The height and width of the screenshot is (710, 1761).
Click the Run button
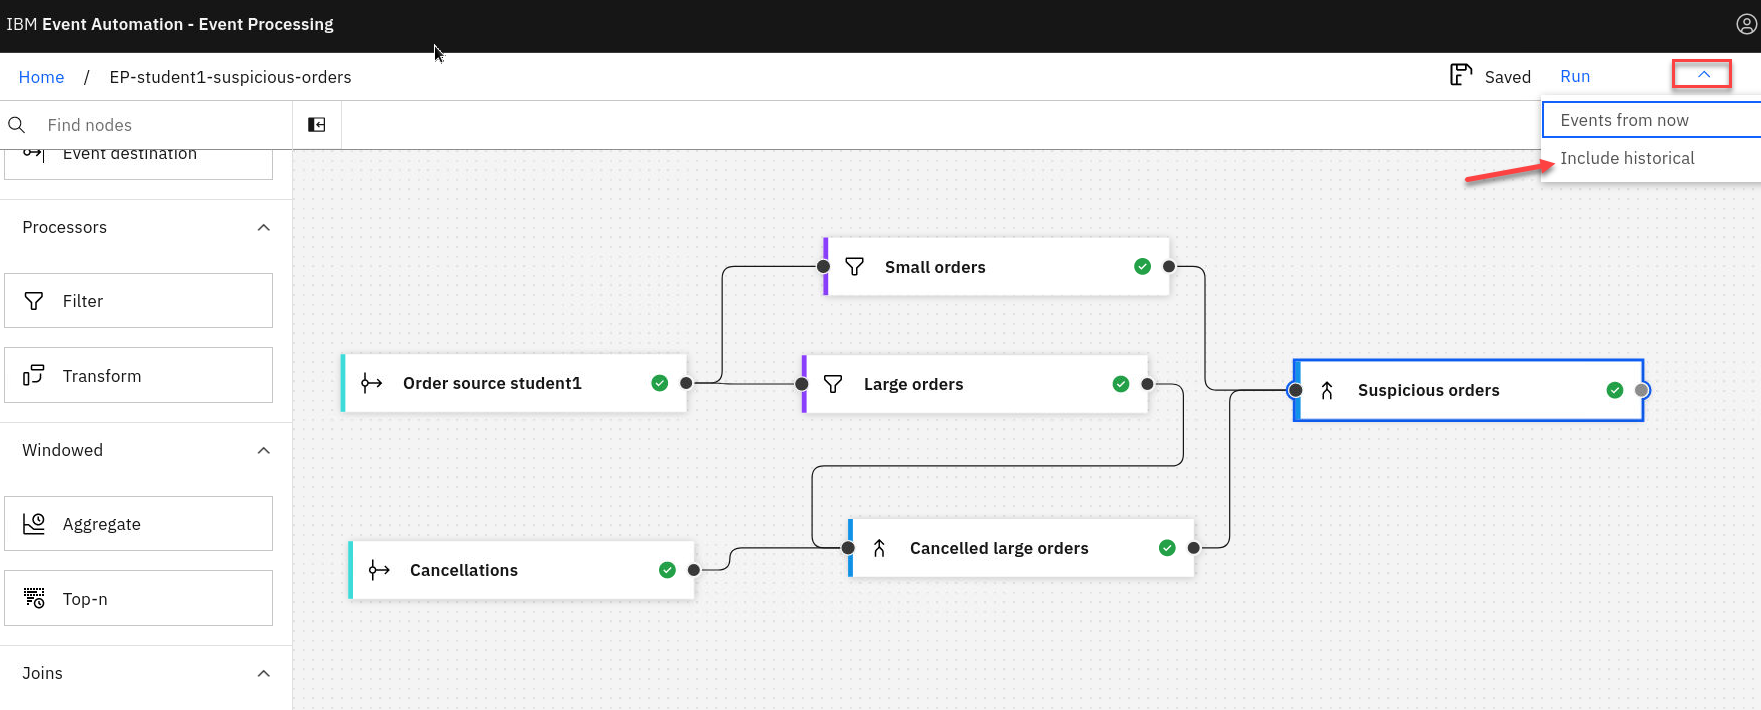coord(1574,77)
